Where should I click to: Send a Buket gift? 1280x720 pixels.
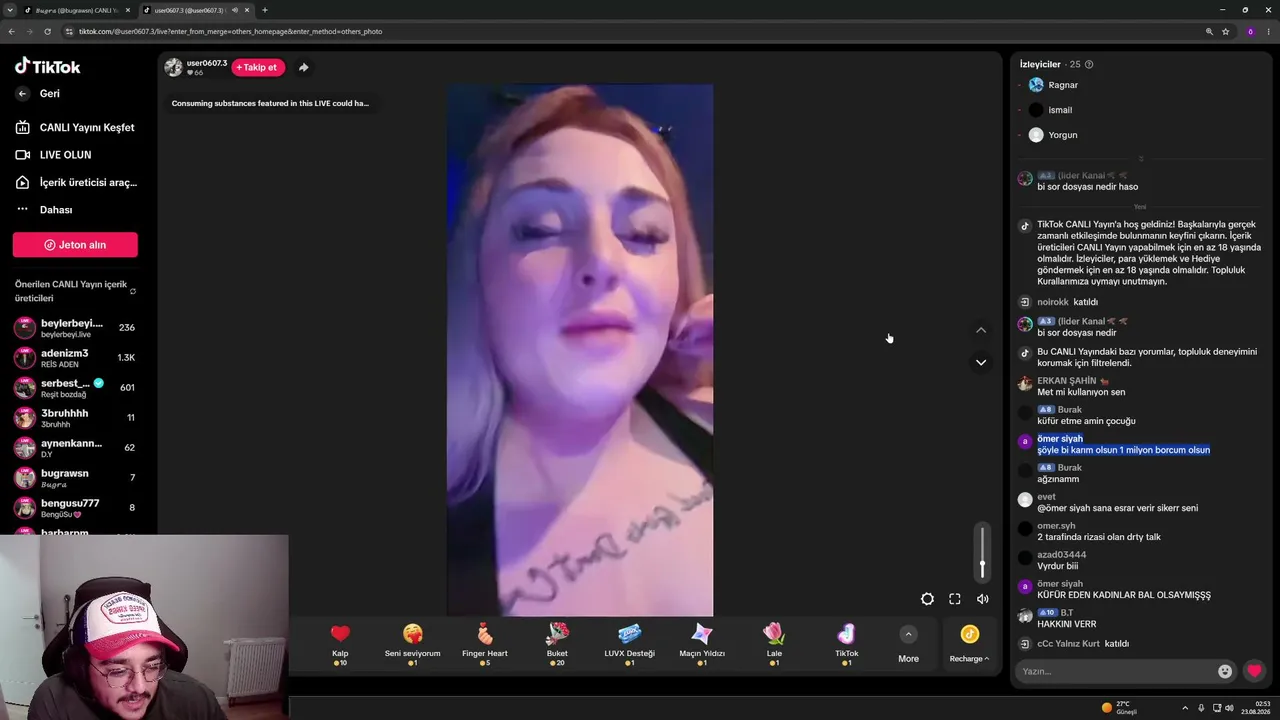point(557,643)
